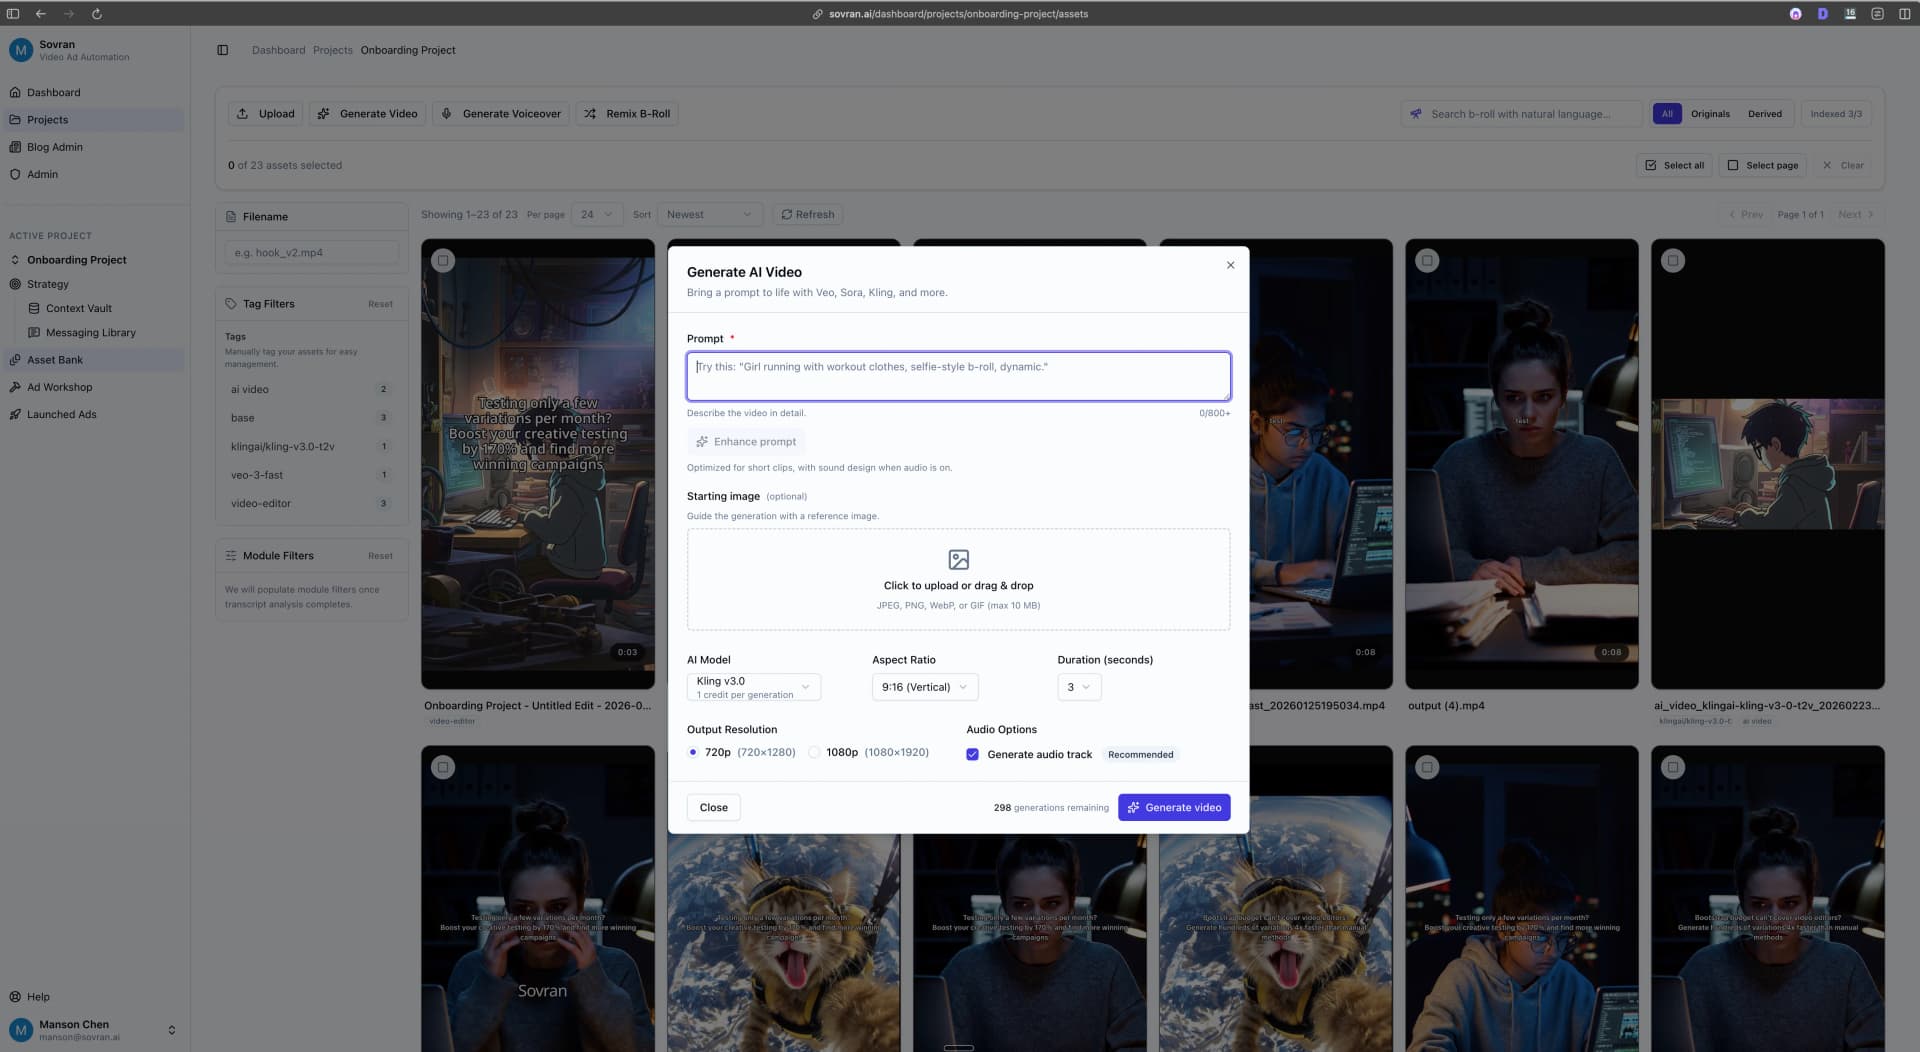This screenshot has width=1920, height=1052.
Task: Select the Generate Voiceover microphone icon
Action: point(447,113)
